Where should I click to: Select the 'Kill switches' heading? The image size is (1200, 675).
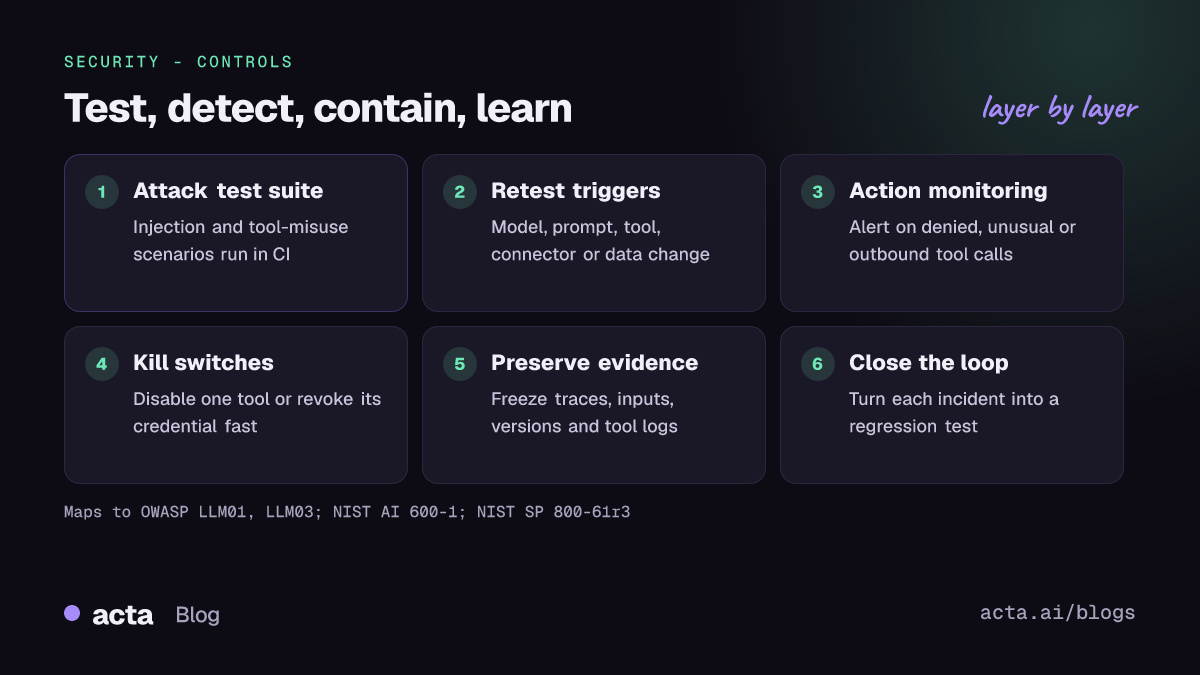[203, 363]
